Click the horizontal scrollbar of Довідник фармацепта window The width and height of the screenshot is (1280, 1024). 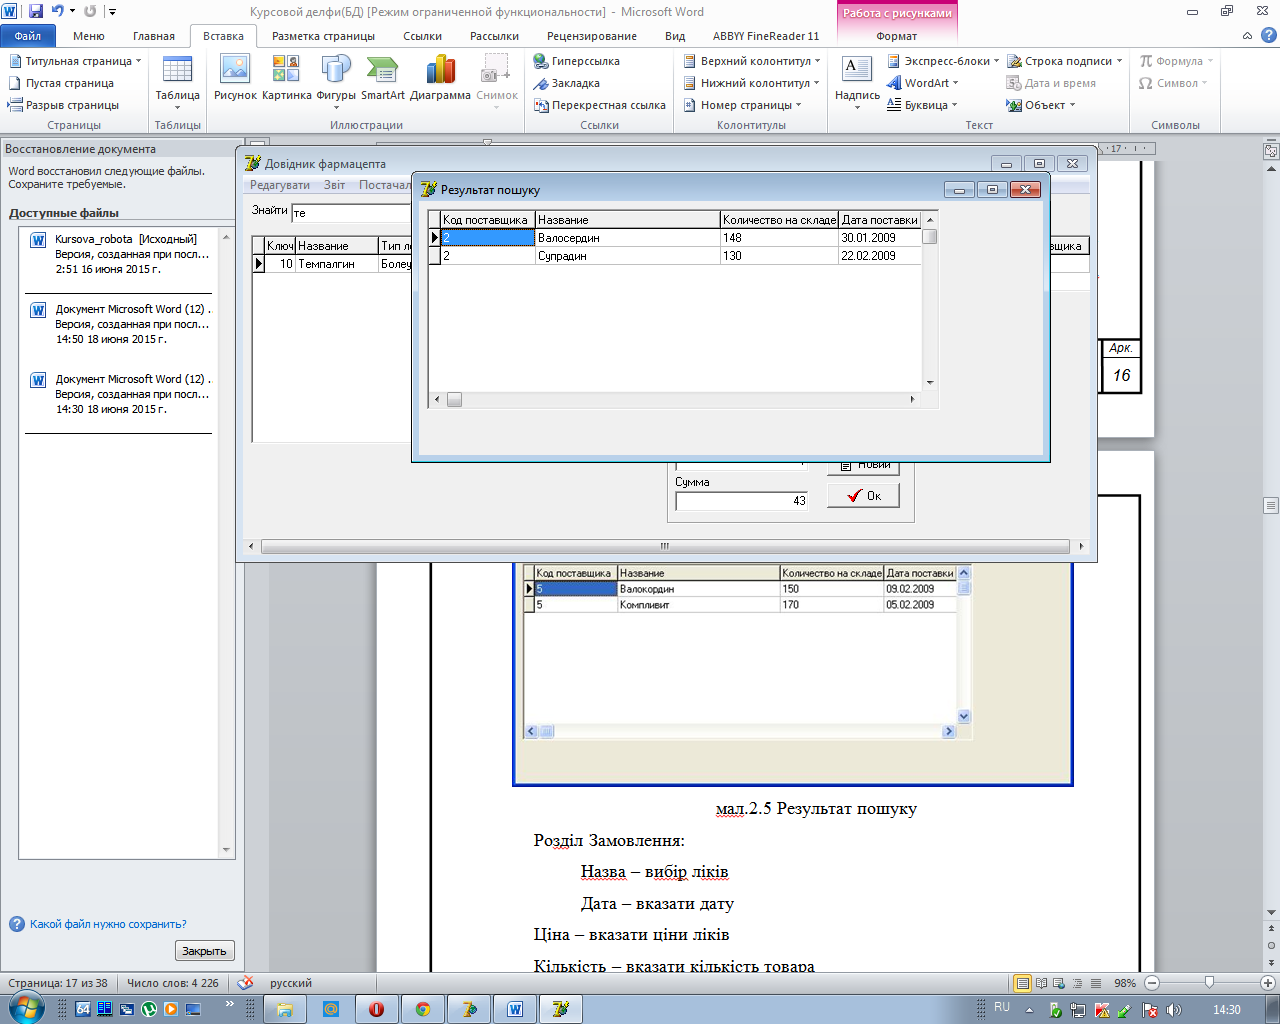[665, 546]
